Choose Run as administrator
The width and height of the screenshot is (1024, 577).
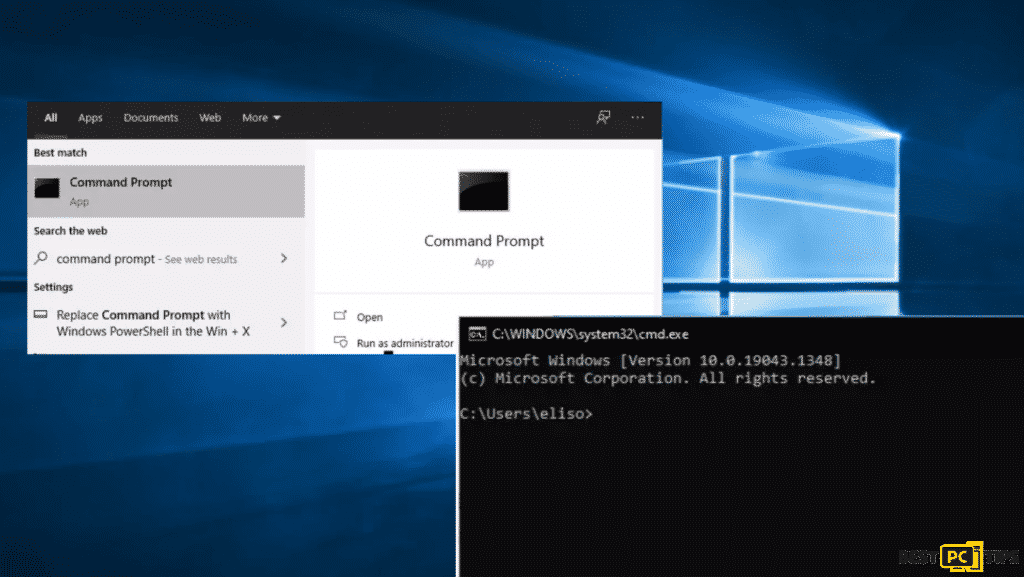405,343
